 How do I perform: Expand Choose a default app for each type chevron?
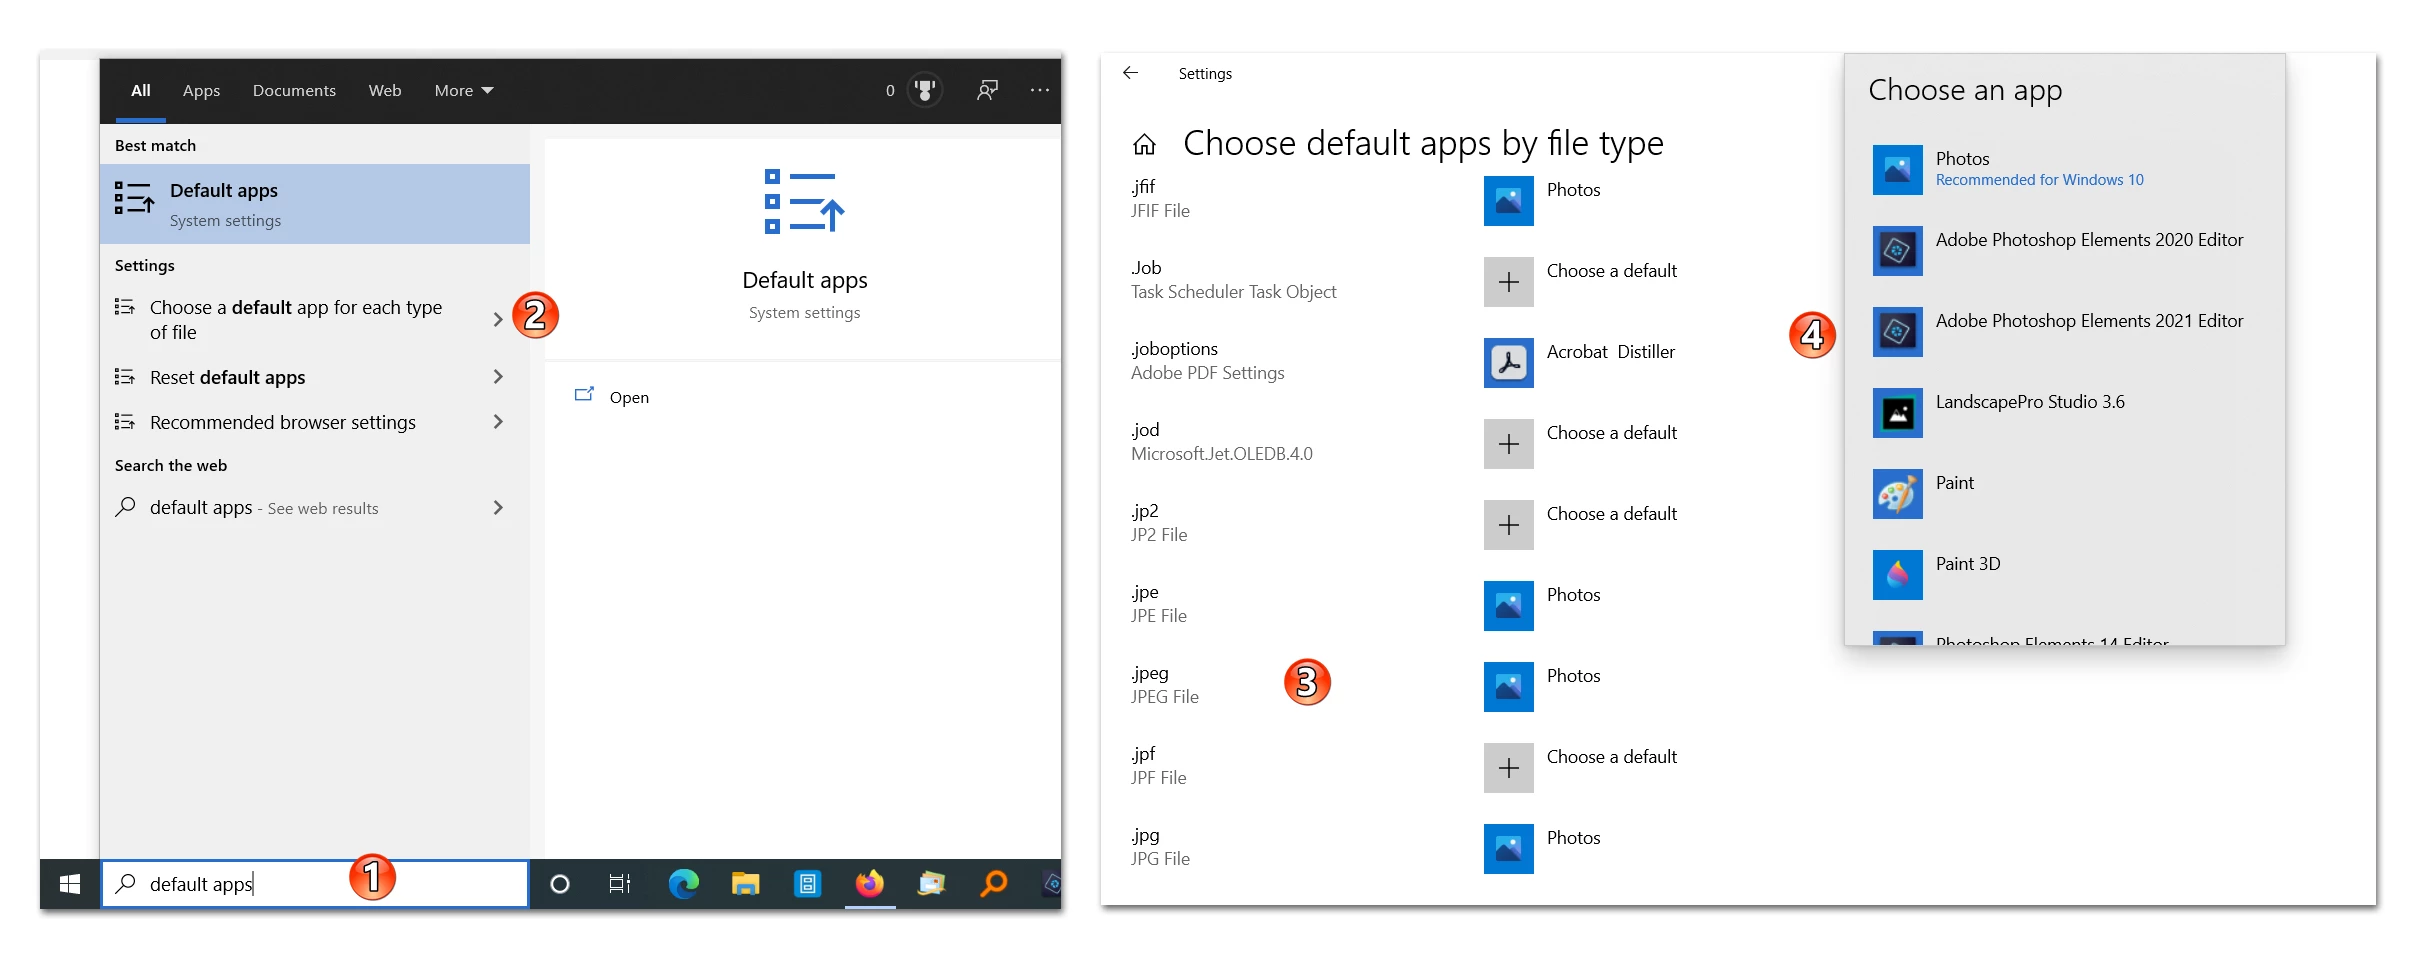(498, 320)
